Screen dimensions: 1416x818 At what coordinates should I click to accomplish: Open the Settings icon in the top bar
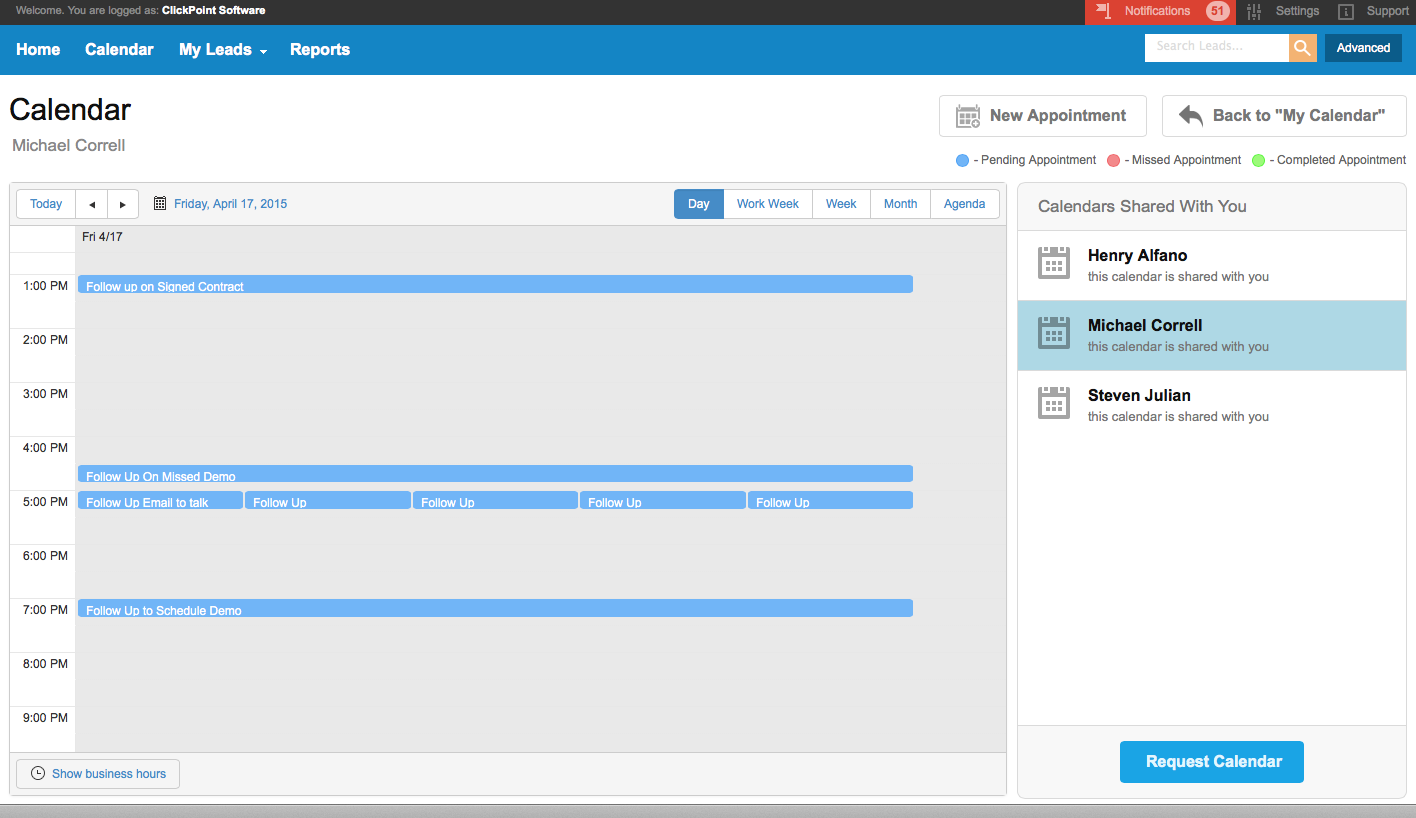pos(1253,11)
